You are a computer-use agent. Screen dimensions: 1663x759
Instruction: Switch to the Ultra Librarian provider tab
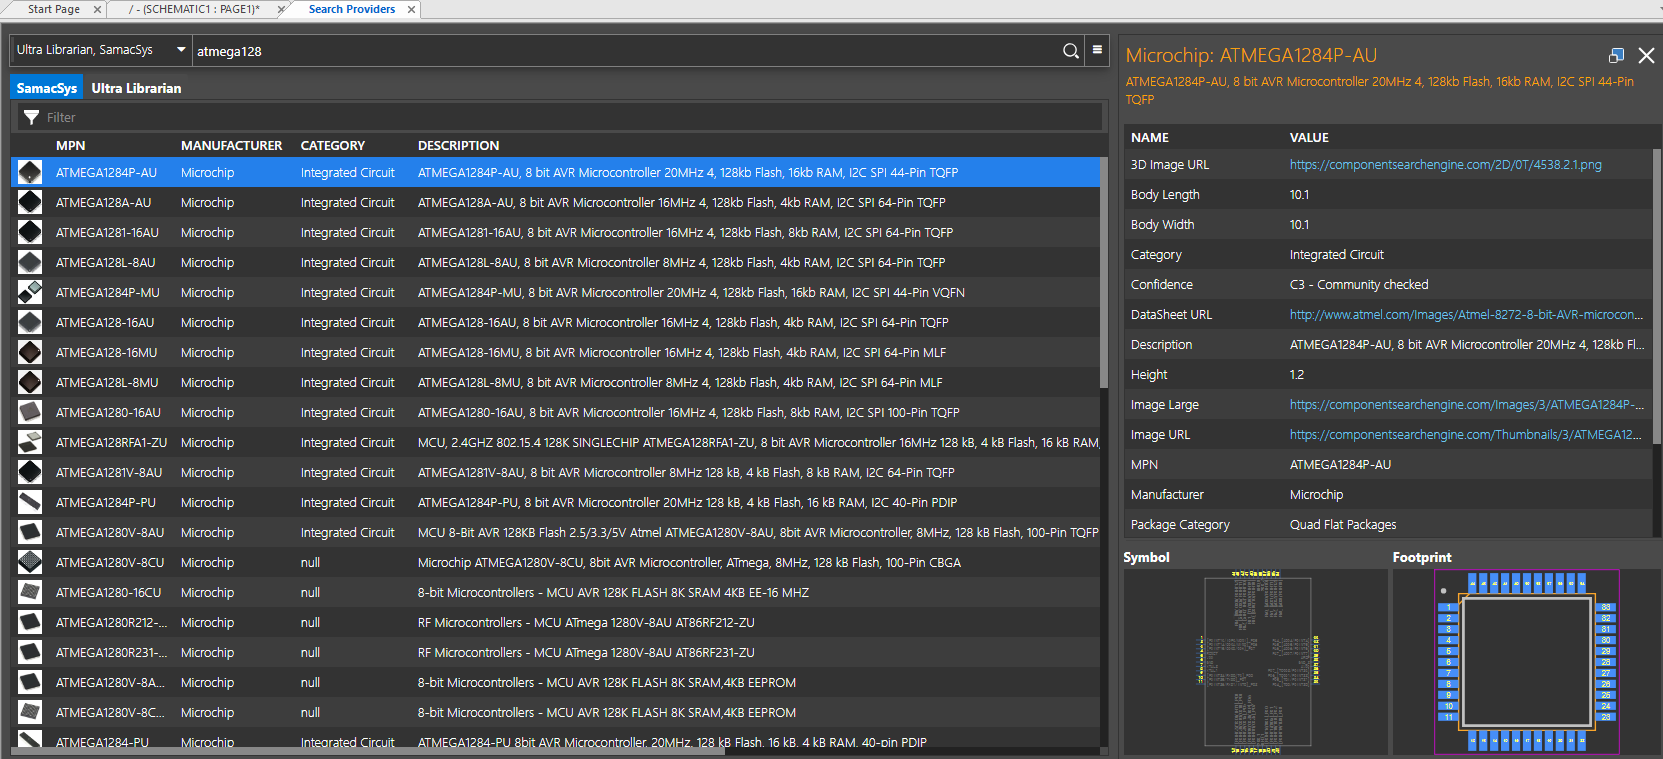point(136,88)
